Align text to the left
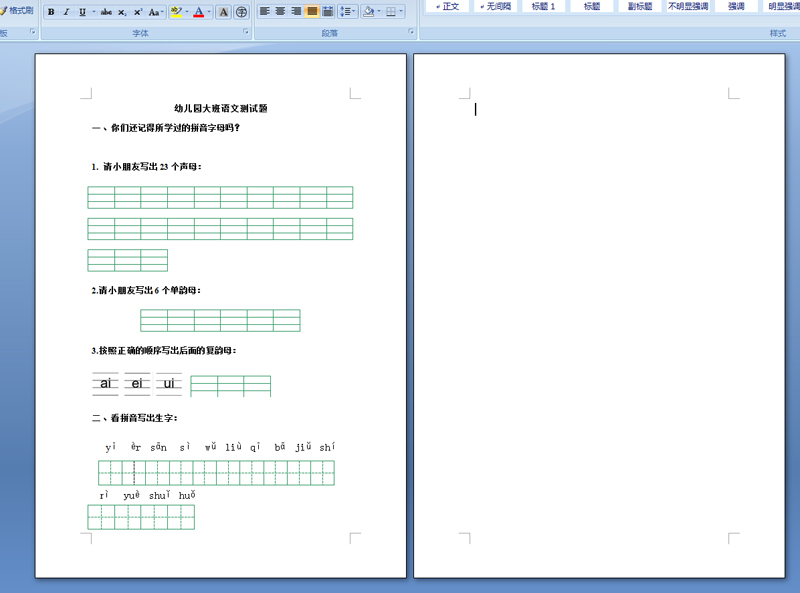The height and width of the screenshot is (593, 800). pyautogui.click(x=265, y=11)
